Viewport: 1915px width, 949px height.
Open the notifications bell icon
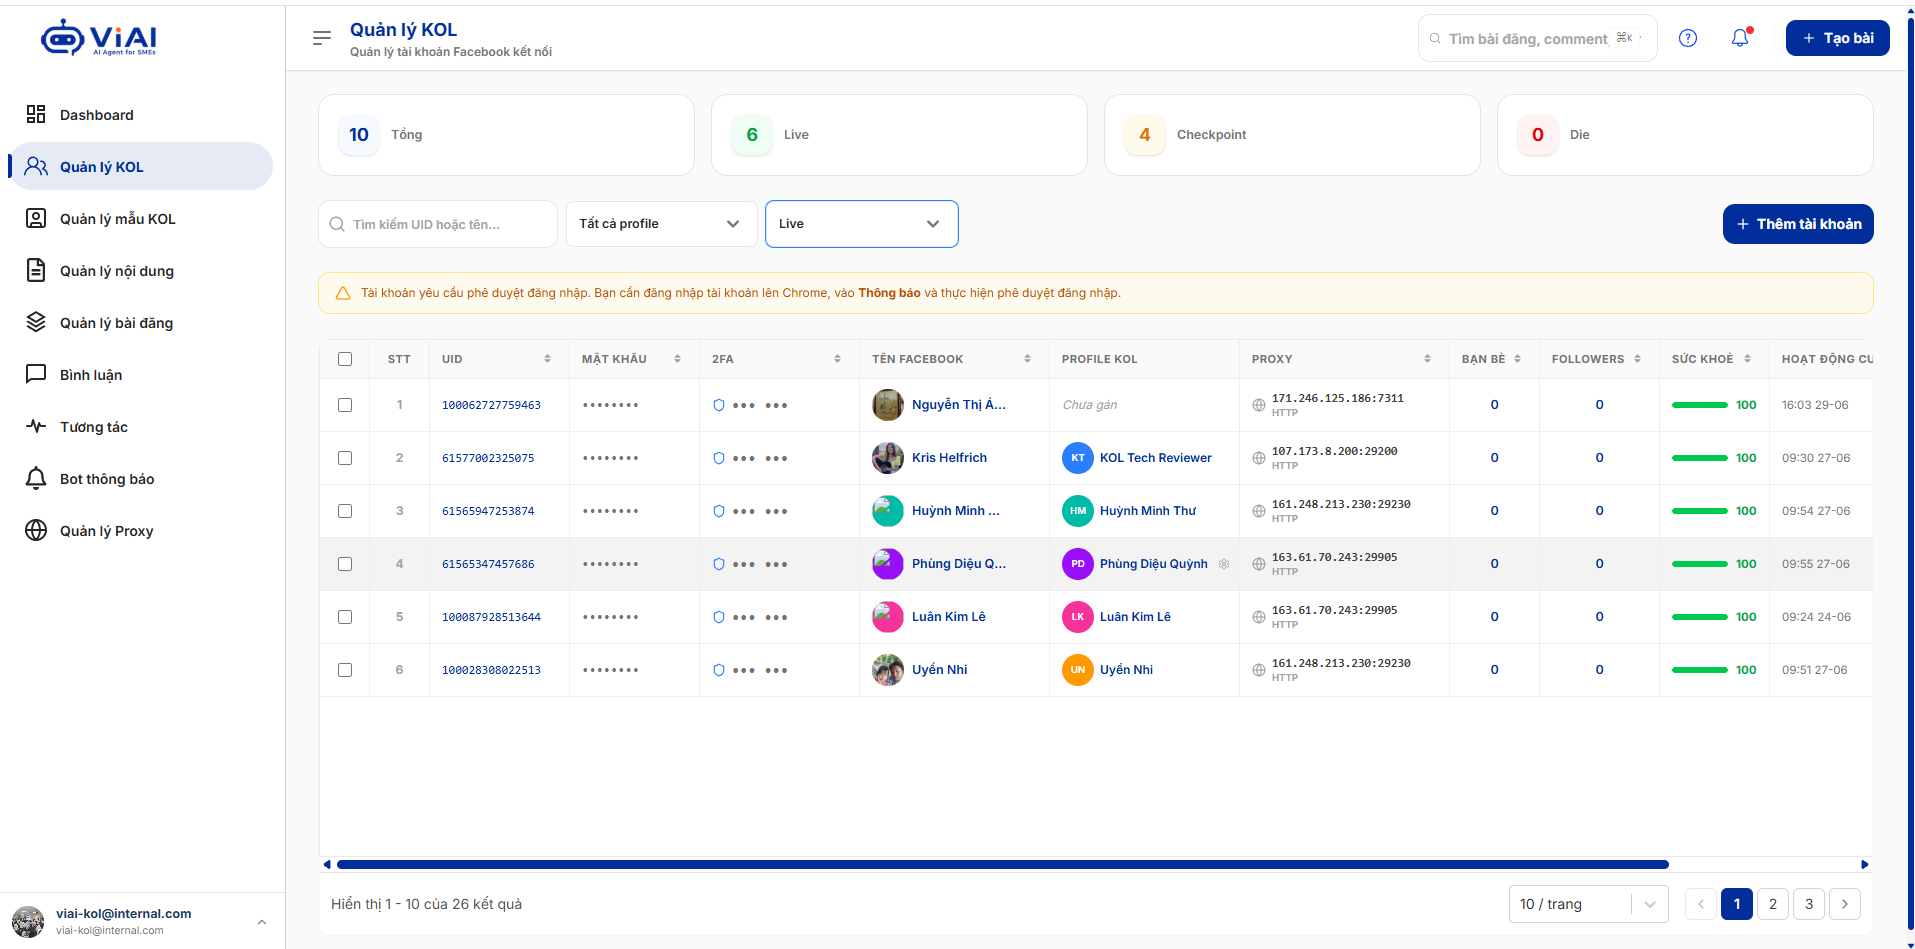[x=1740, y=38]
